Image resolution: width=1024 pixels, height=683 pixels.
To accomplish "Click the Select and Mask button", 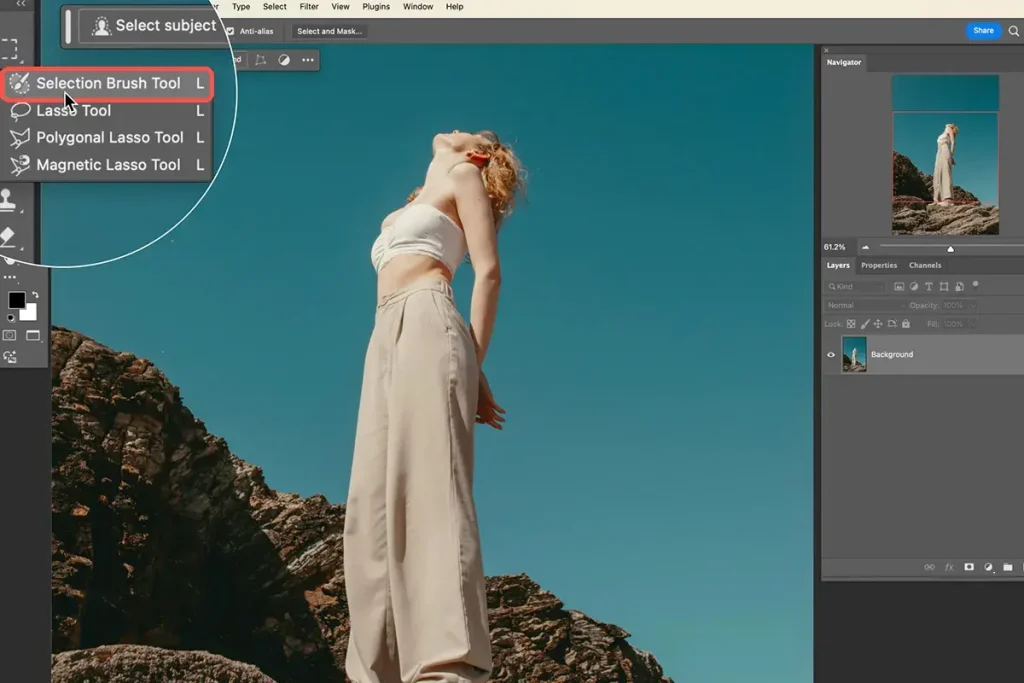I will (x=330, y=31).
